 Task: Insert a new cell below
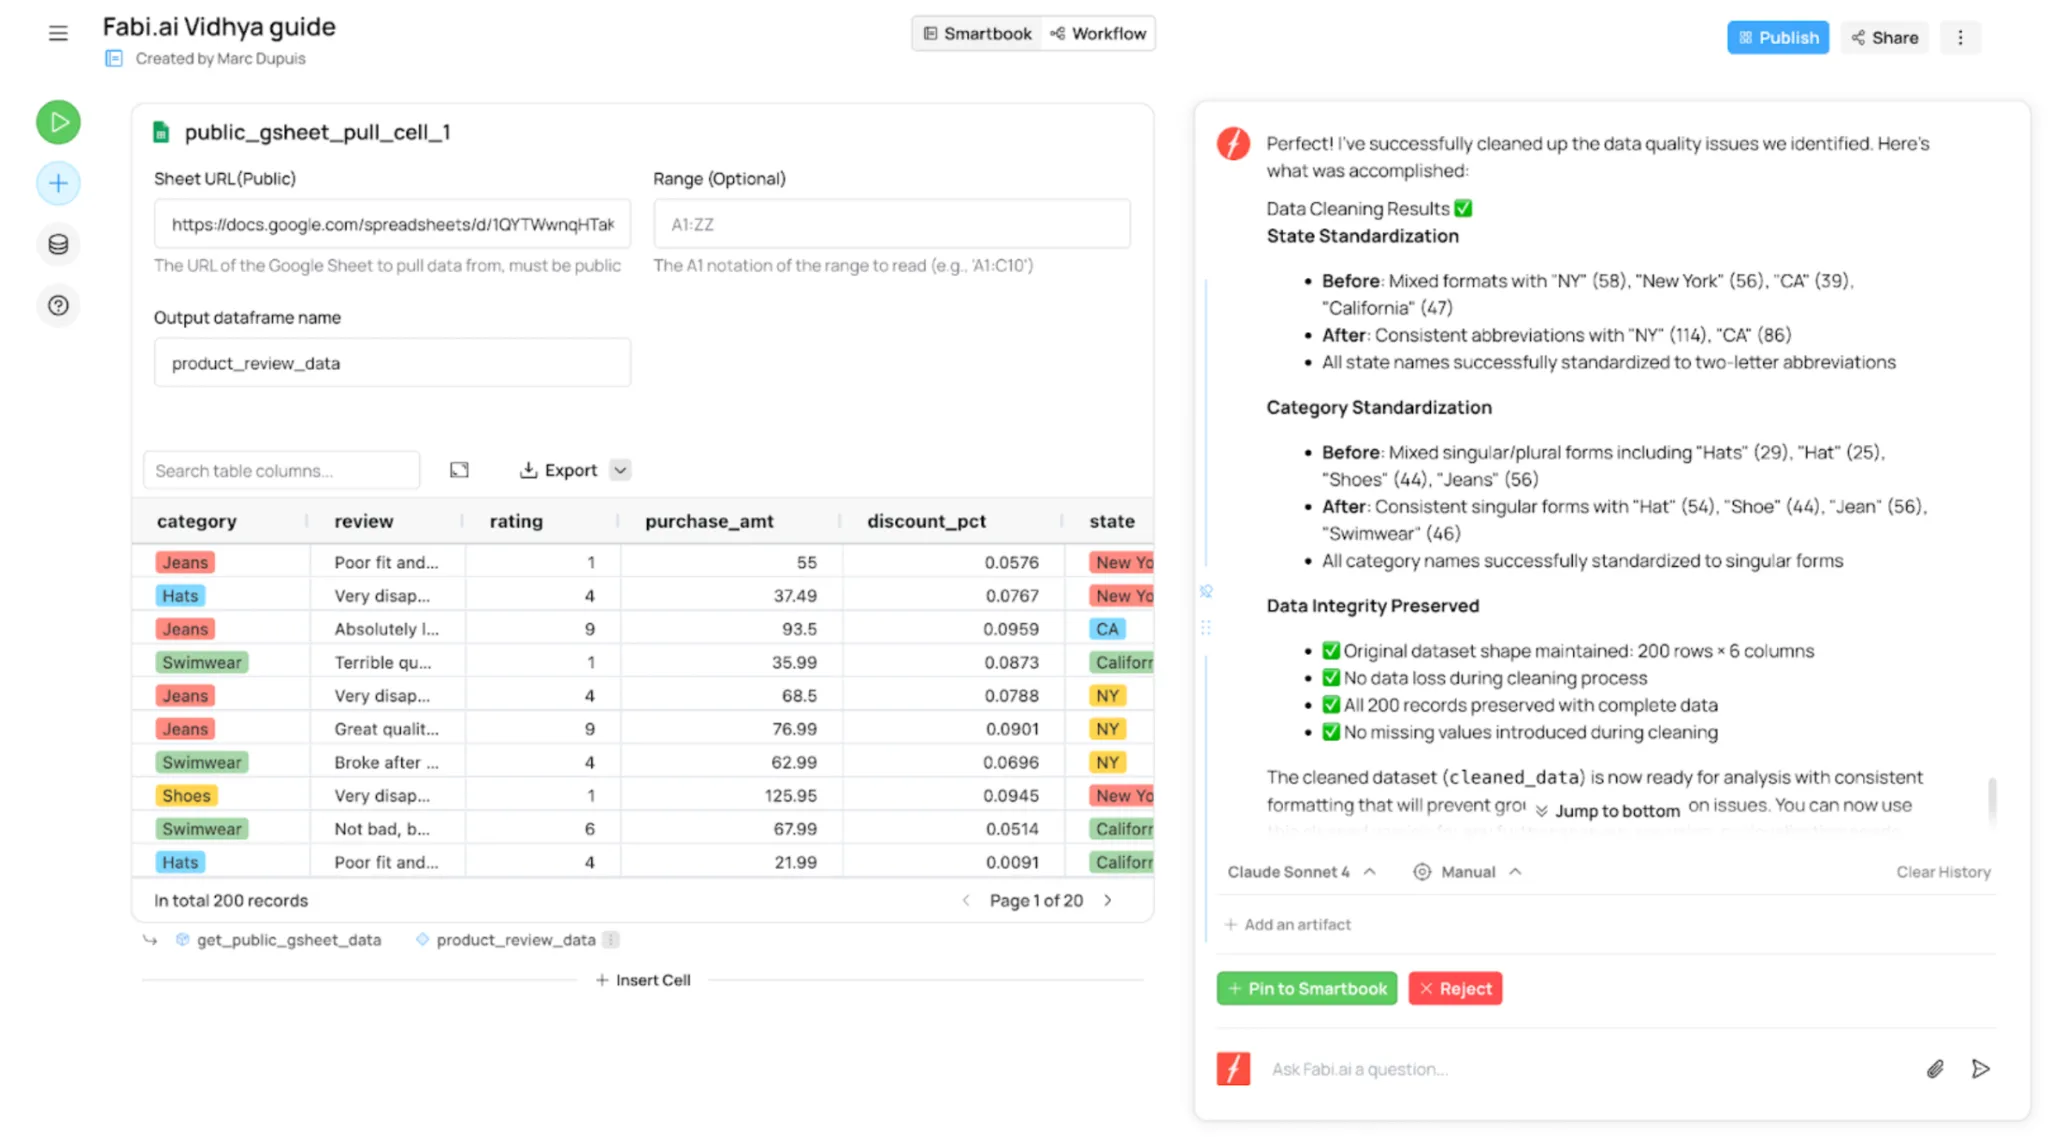(643, 980)
